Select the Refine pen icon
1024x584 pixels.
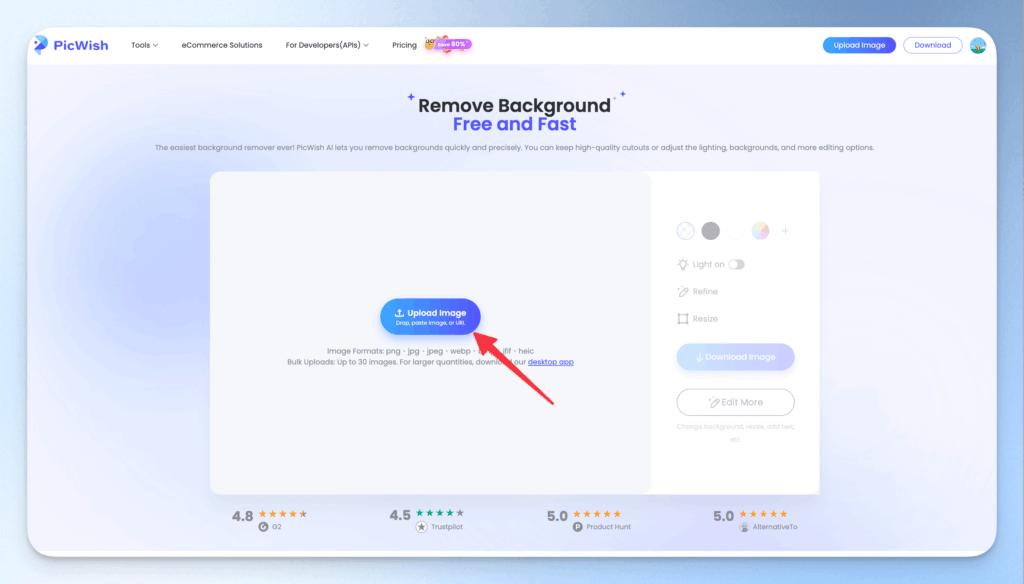pos(683,291)
